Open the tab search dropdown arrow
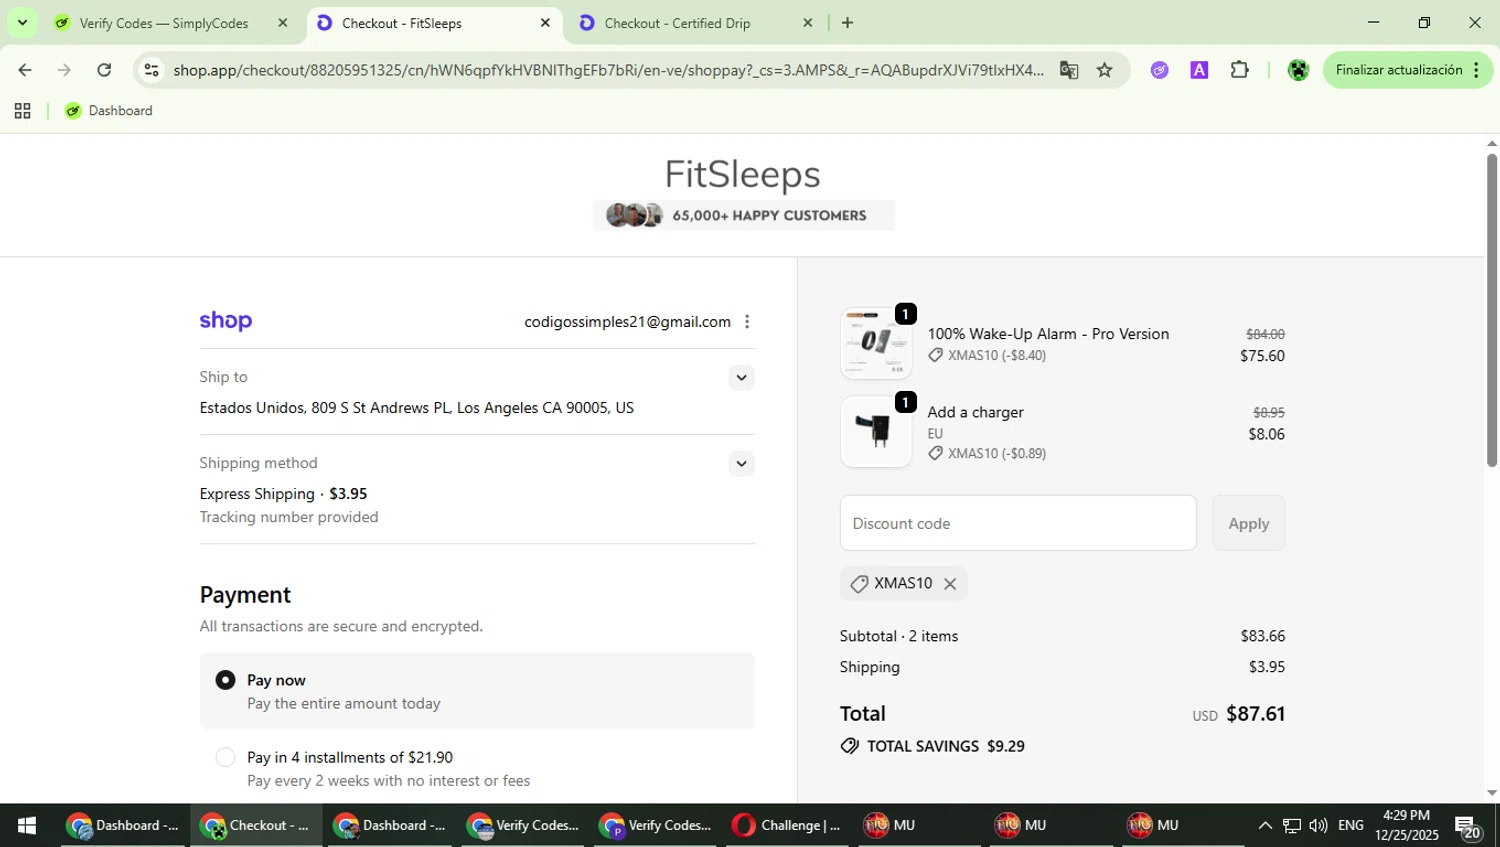Viewport: 1500px width, 847px height. tap(22, 22)
